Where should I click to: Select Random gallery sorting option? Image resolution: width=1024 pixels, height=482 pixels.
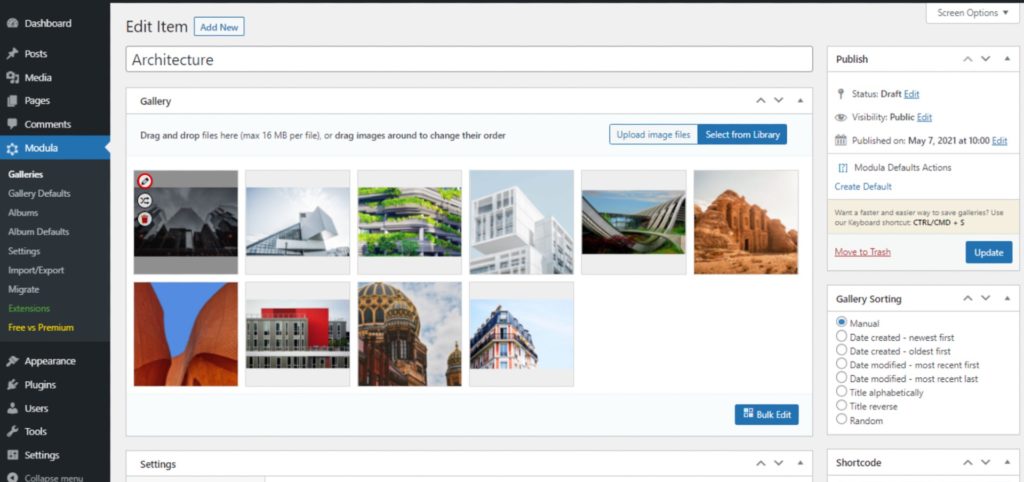tap(841, 421)
